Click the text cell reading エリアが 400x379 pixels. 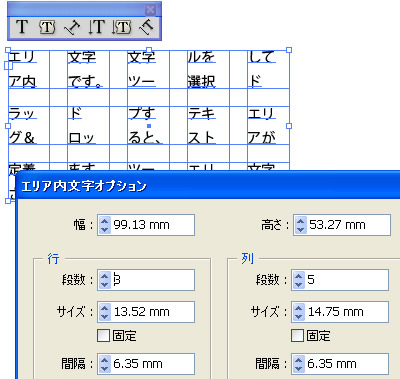point(268,125)
